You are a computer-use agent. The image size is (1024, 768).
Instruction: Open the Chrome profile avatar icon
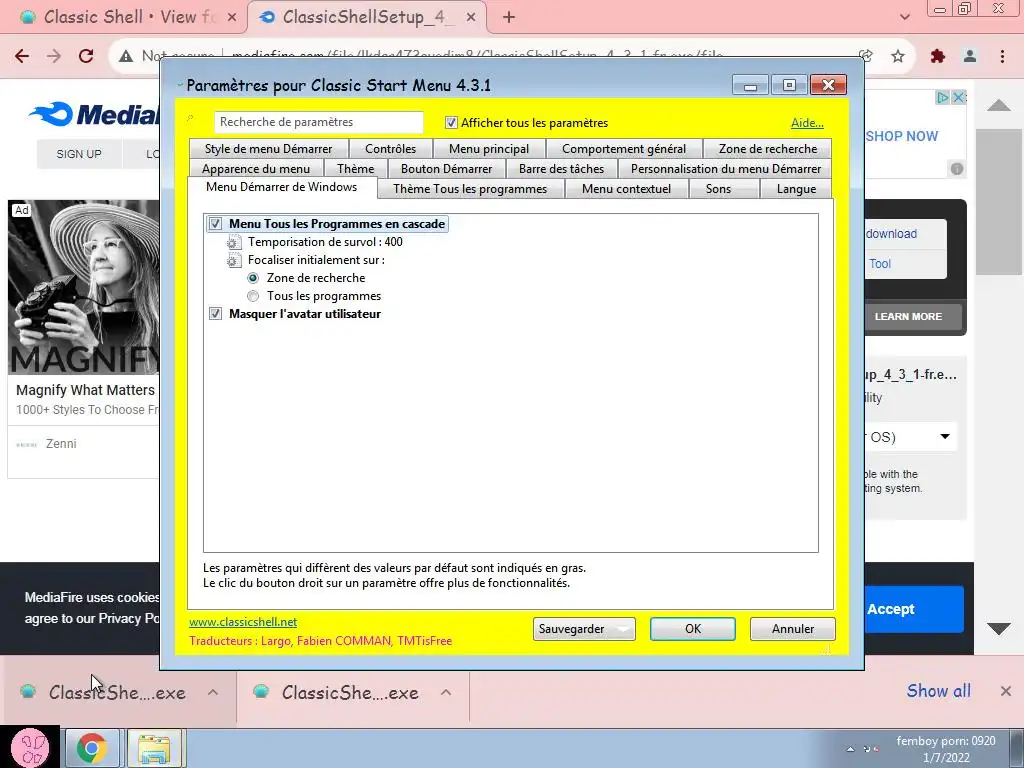970,56
